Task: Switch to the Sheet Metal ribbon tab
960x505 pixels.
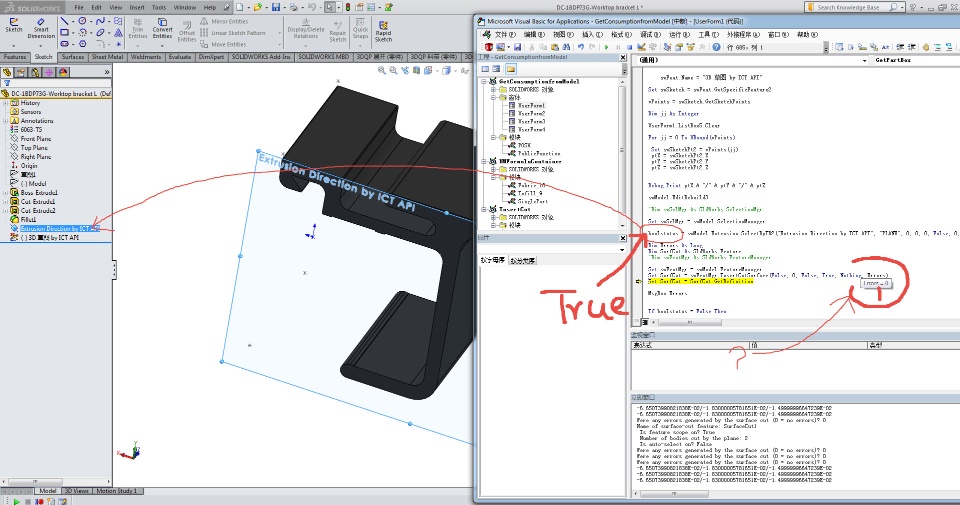Action: tap(107, 57)
